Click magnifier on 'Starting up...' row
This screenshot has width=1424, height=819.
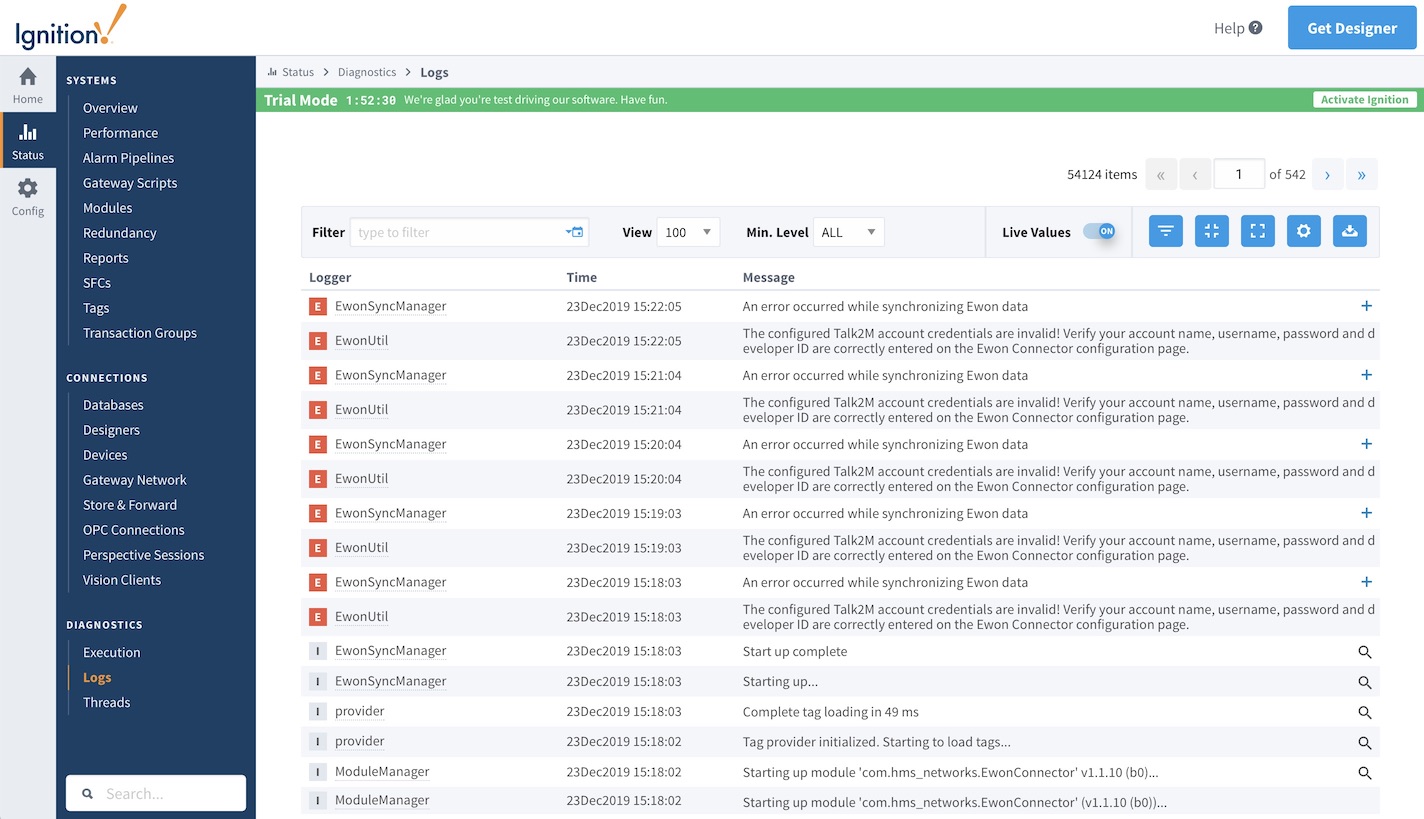[1365, 682]
